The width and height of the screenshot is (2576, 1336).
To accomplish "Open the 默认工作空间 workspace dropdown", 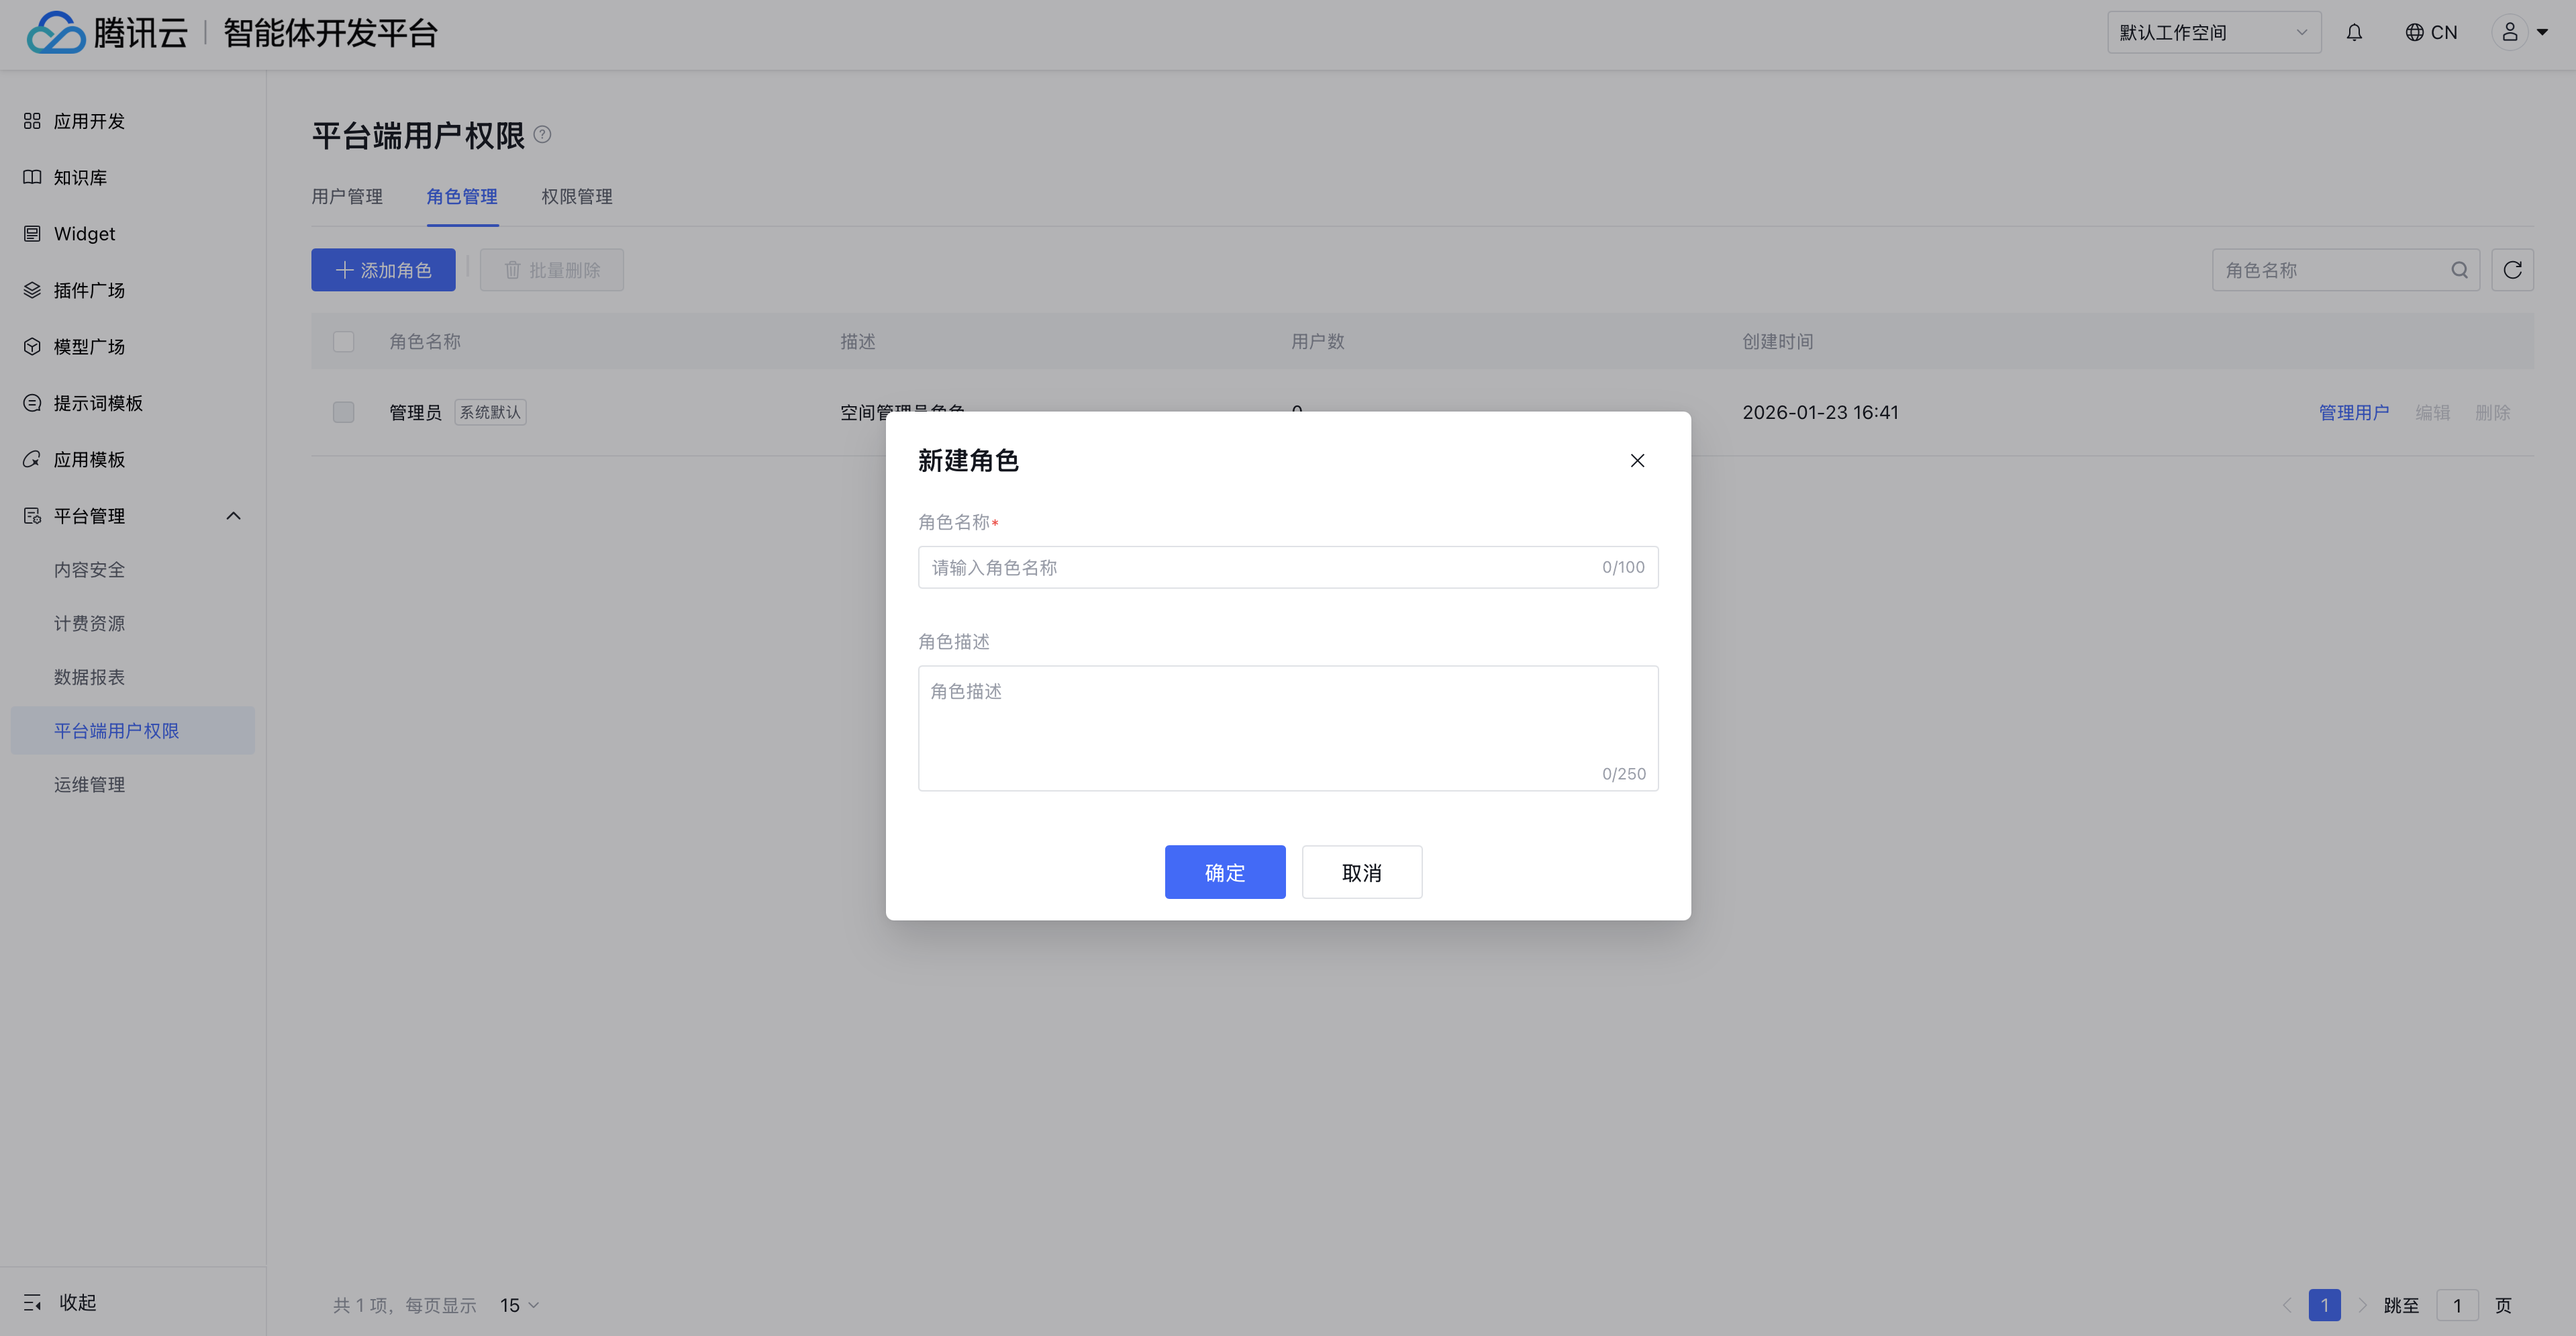I will tap(2213, 33).
